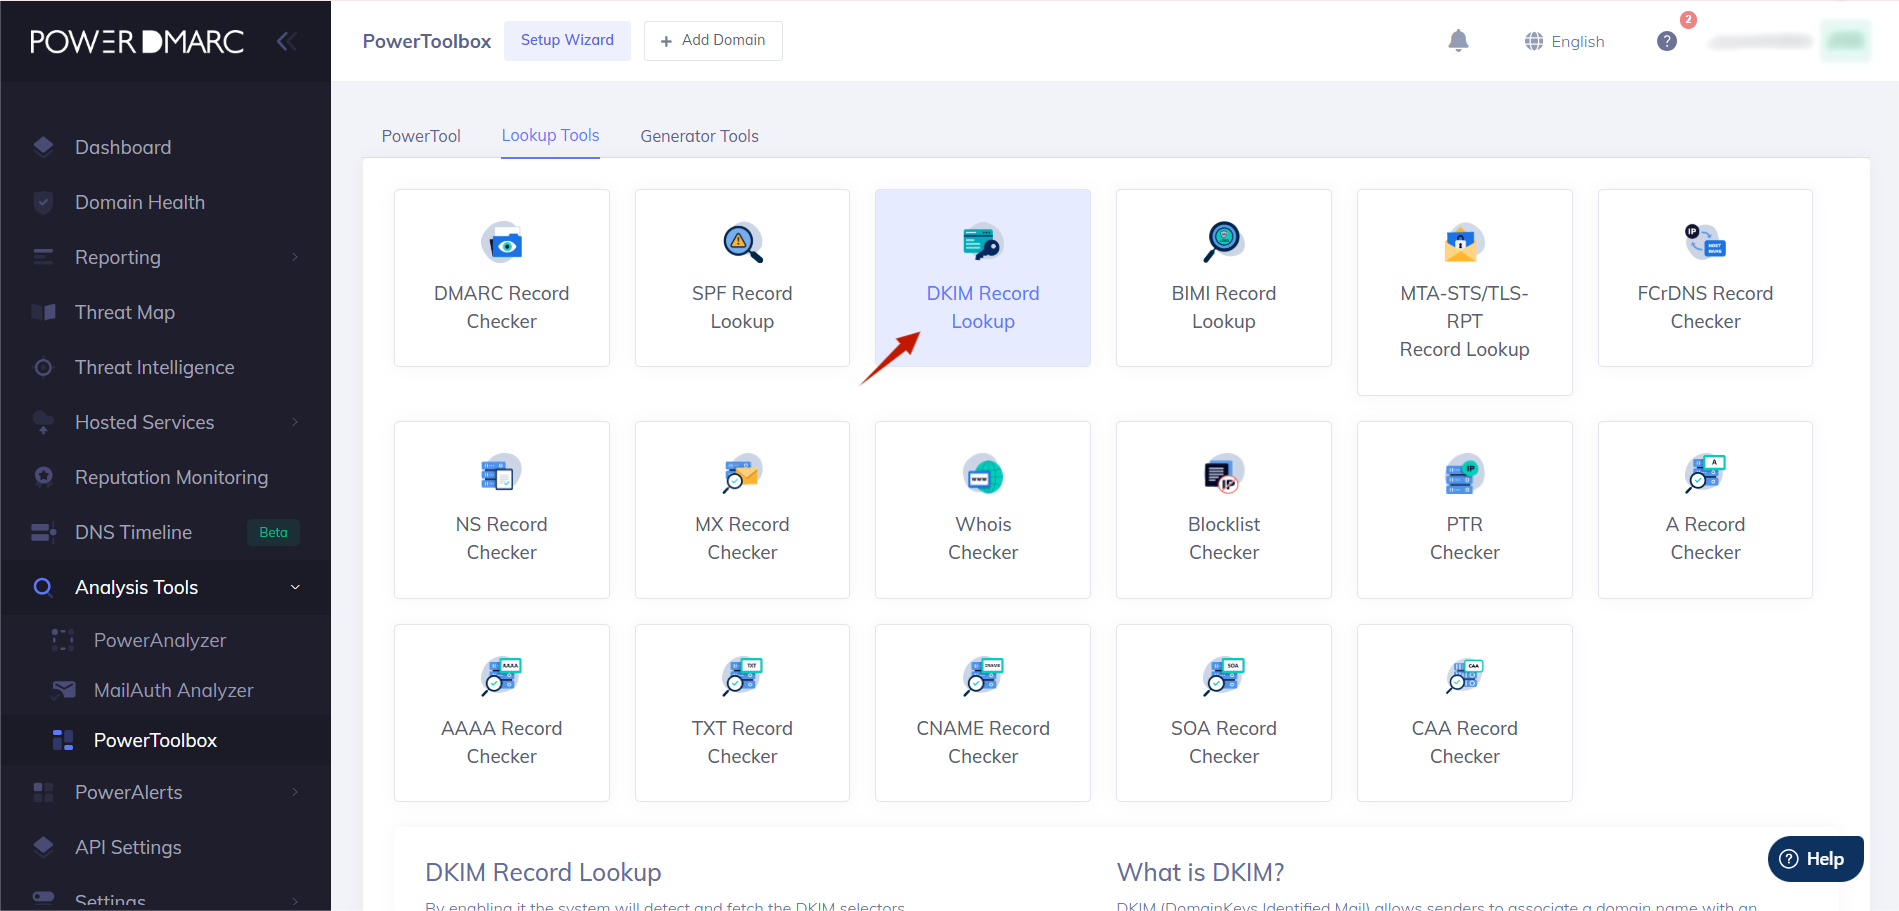Open the English language selector
Screen dimensions: 1899x911
point(1564,41)
